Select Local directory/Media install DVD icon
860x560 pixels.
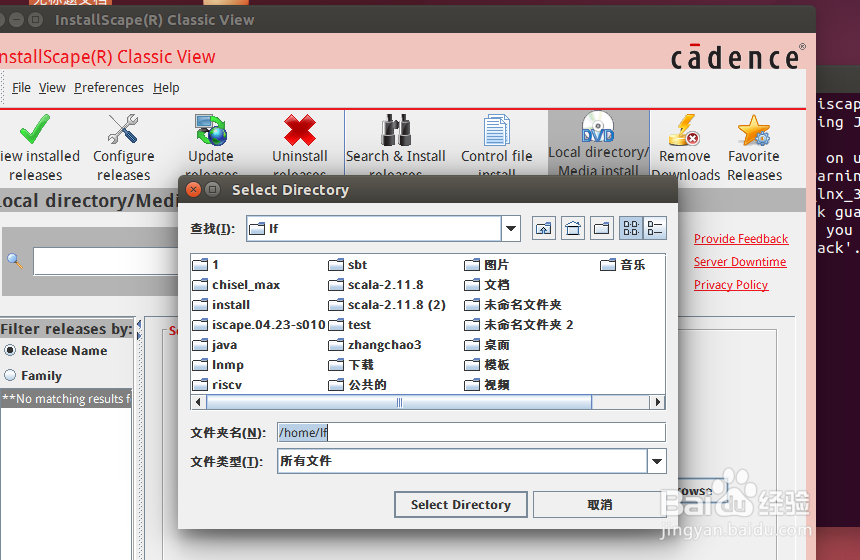pyautogui.click(x=598, y=127)
